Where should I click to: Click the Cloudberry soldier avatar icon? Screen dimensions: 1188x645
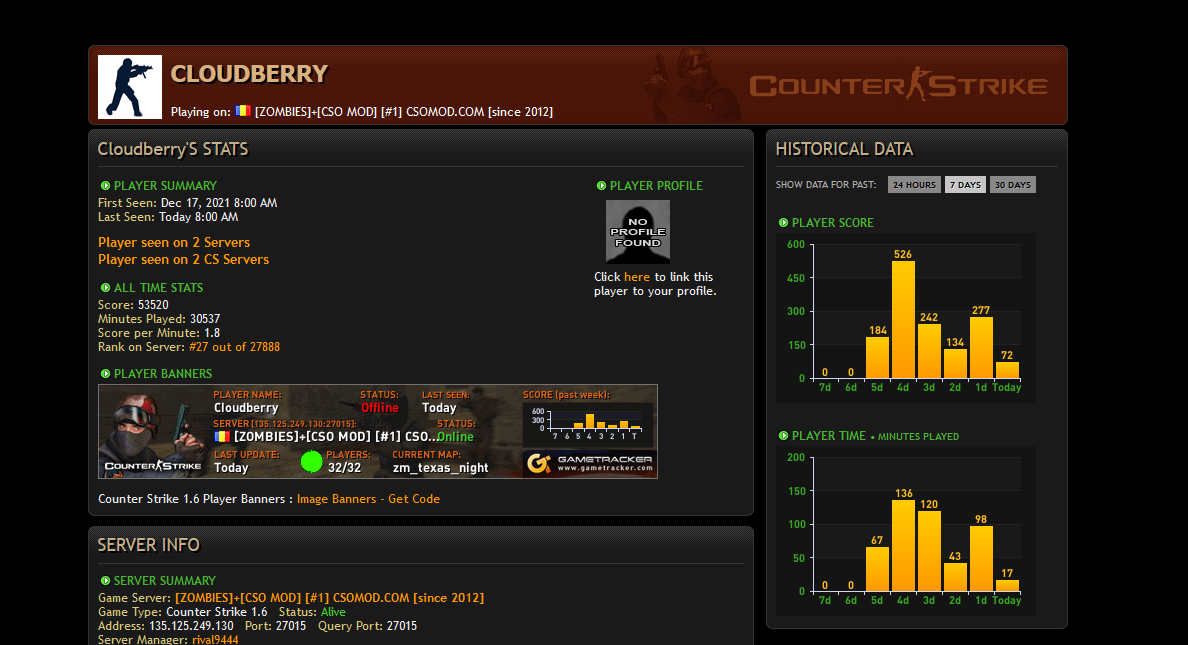pyautogui.click(x=130, y=87)
